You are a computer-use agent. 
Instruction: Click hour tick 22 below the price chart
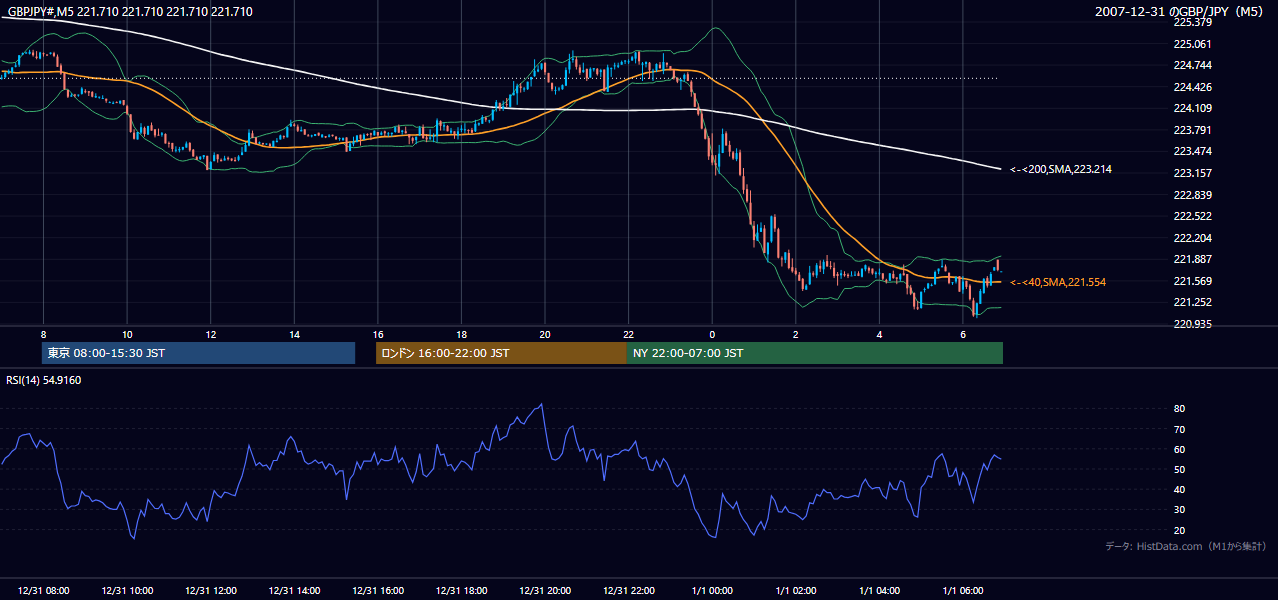pyautogui.click(x=629, y=334)
